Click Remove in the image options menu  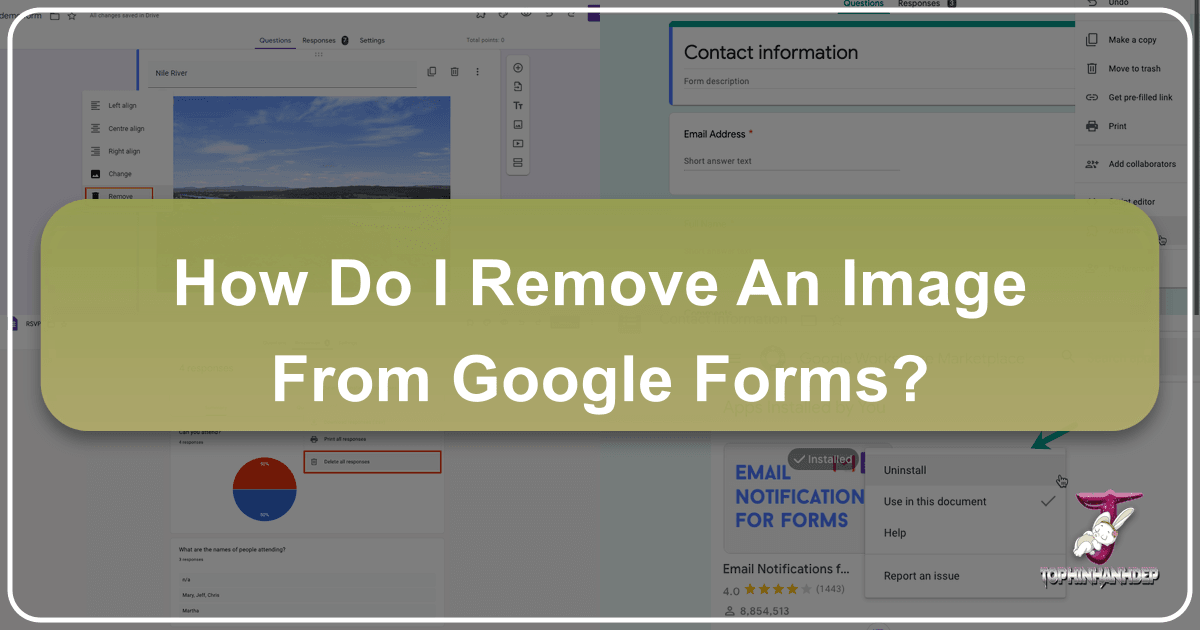(x=120, y=196)
